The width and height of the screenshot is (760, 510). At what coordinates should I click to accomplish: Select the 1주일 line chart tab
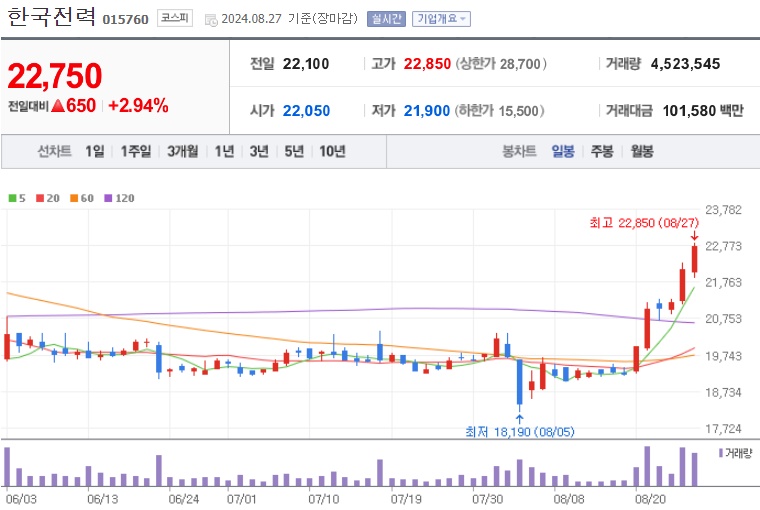(136, 151)
